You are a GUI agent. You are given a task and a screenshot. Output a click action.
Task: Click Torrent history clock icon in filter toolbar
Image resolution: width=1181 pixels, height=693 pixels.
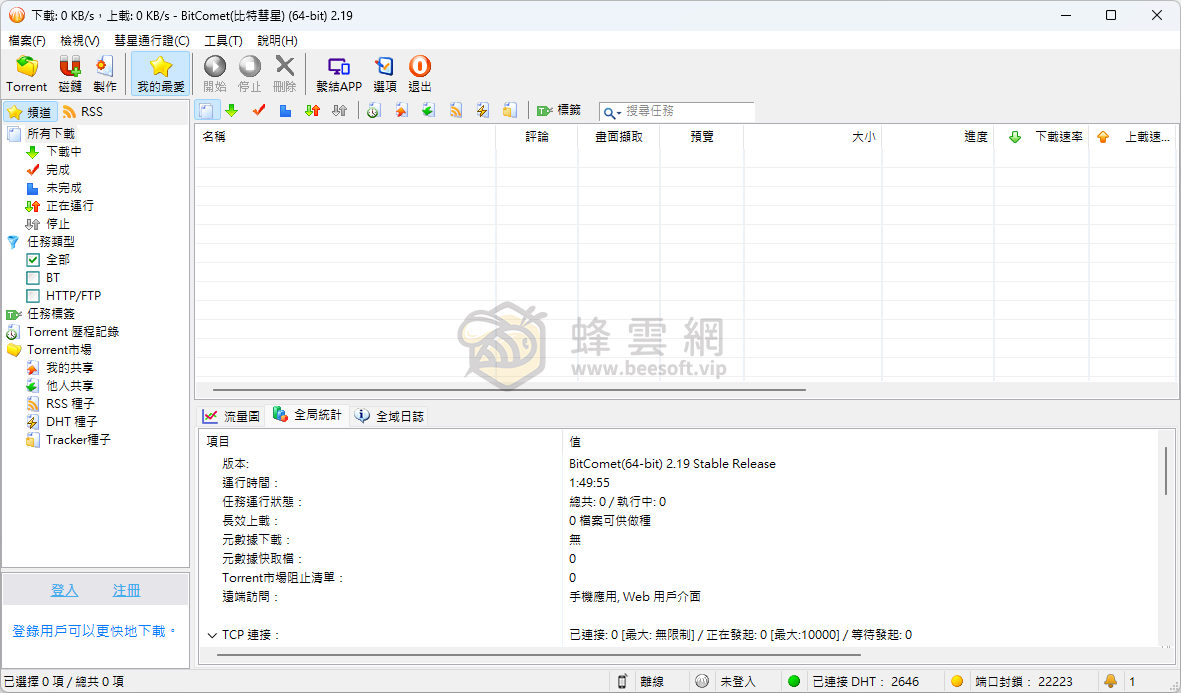click(x=374, y=111)
